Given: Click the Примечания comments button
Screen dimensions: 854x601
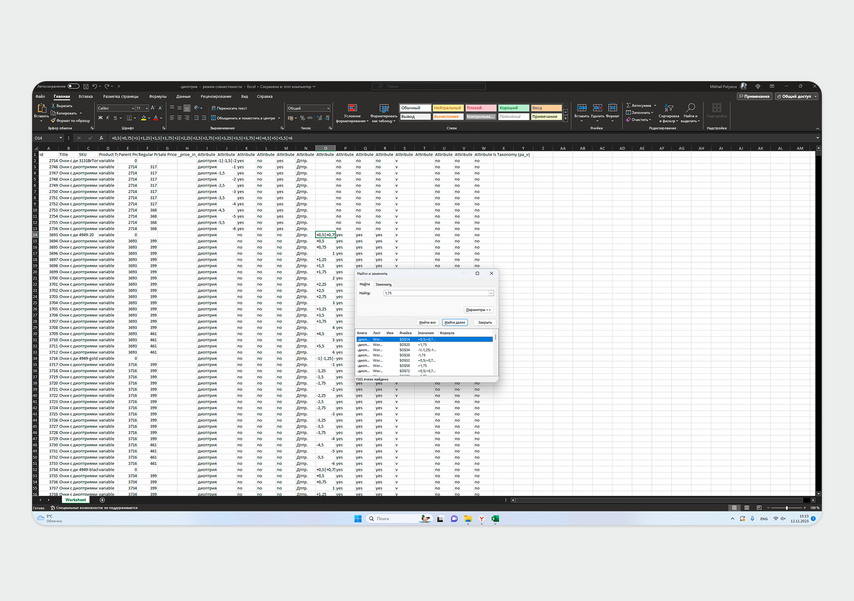Looking at the screenshot, I should point(754,96).
